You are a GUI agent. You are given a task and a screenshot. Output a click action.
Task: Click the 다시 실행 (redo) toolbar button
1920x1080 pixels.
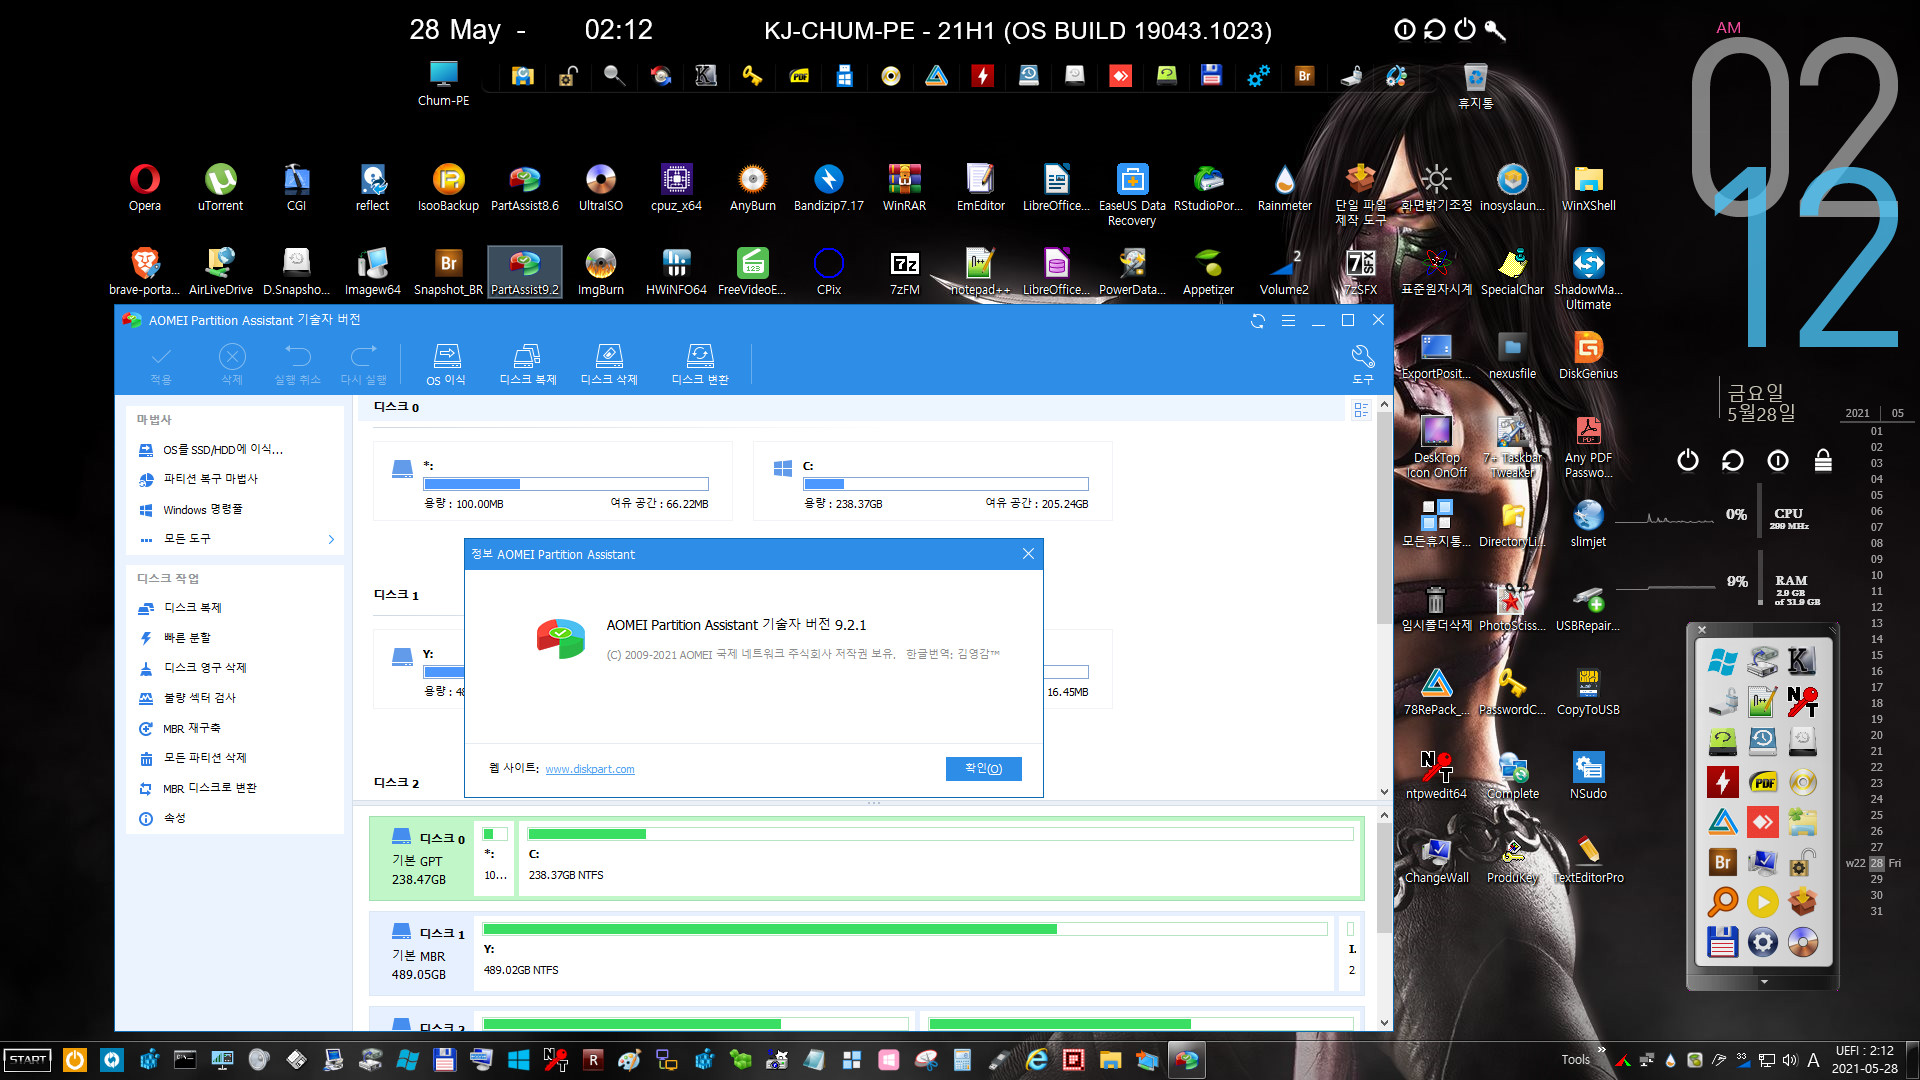(363, 364)
